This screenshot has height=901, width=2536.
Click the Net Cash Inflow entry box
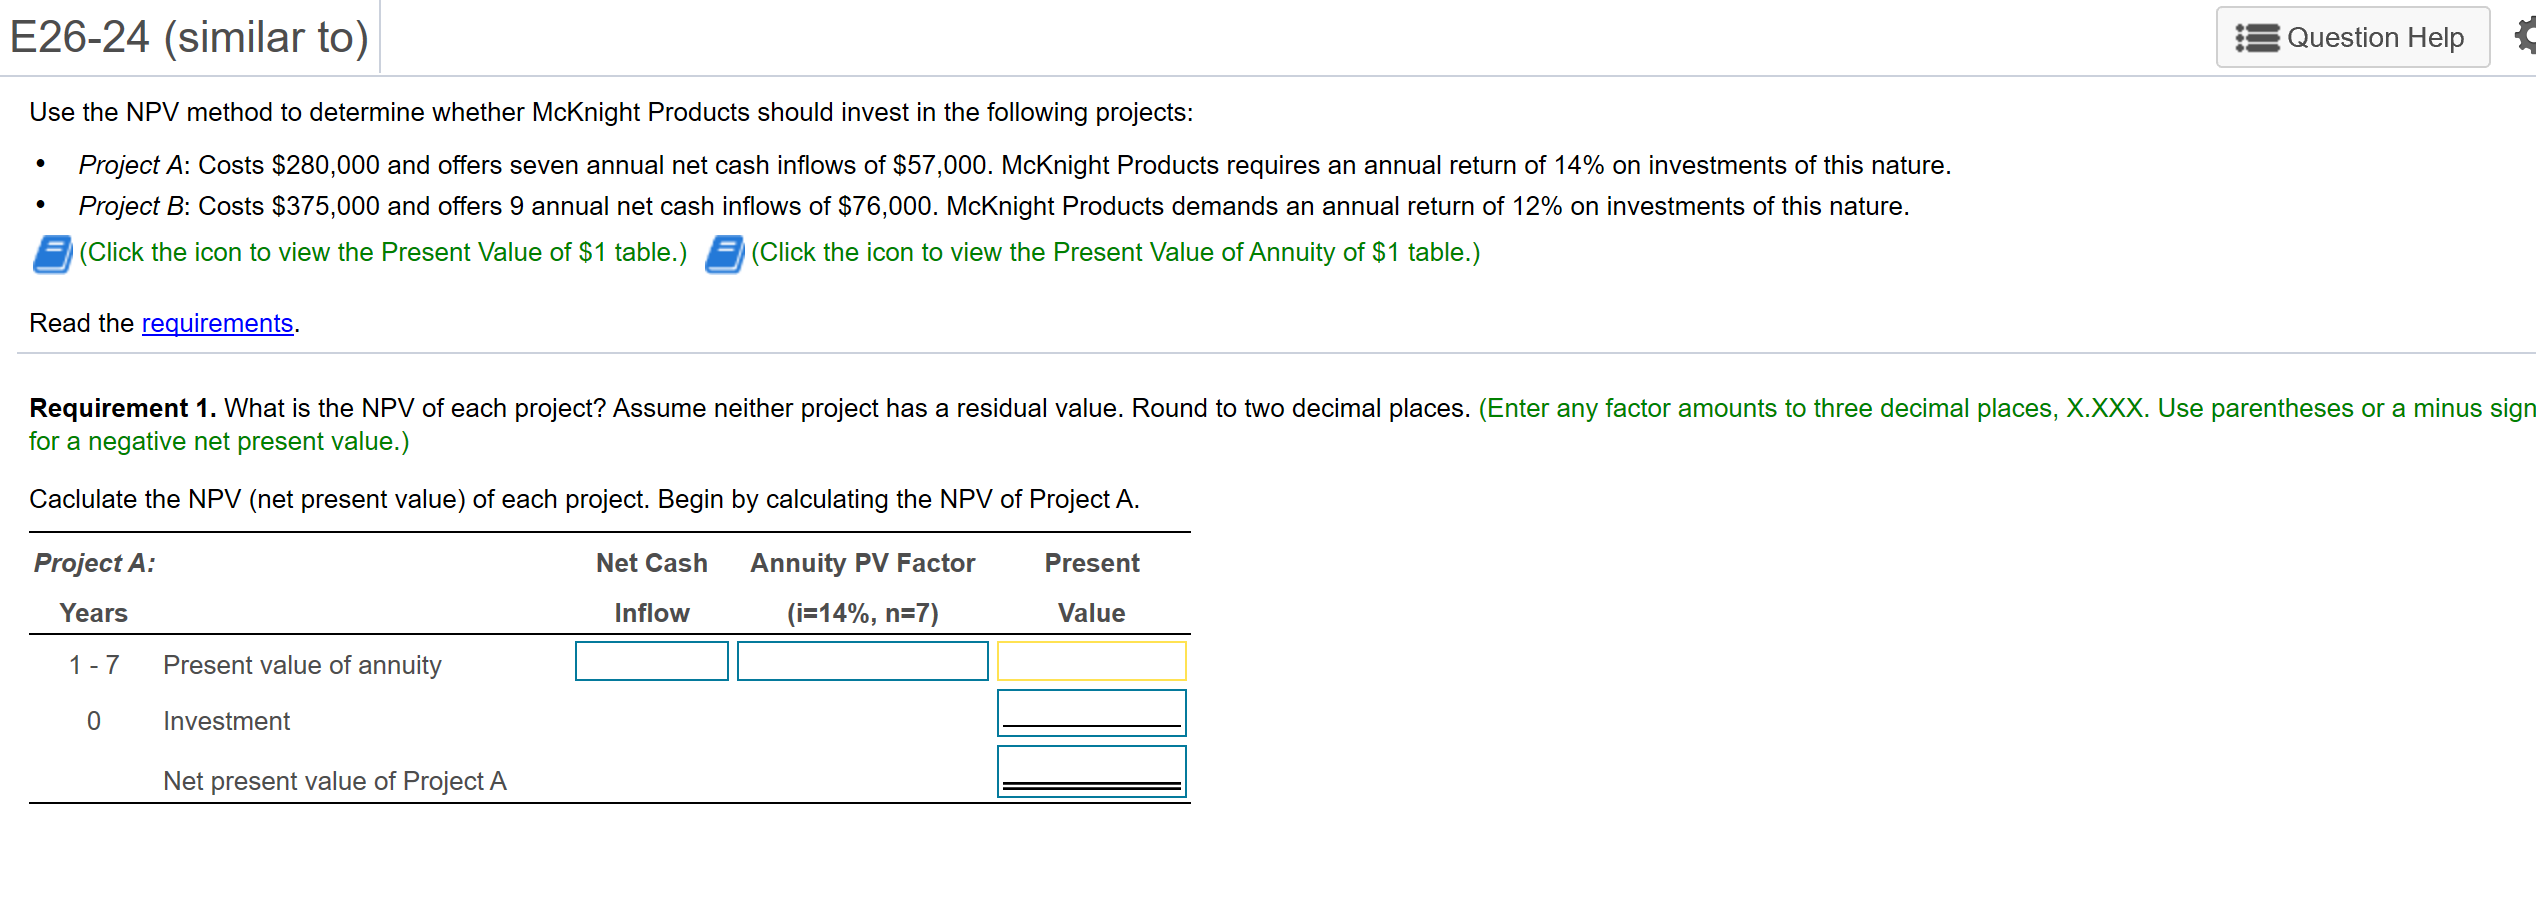(651, 661)
